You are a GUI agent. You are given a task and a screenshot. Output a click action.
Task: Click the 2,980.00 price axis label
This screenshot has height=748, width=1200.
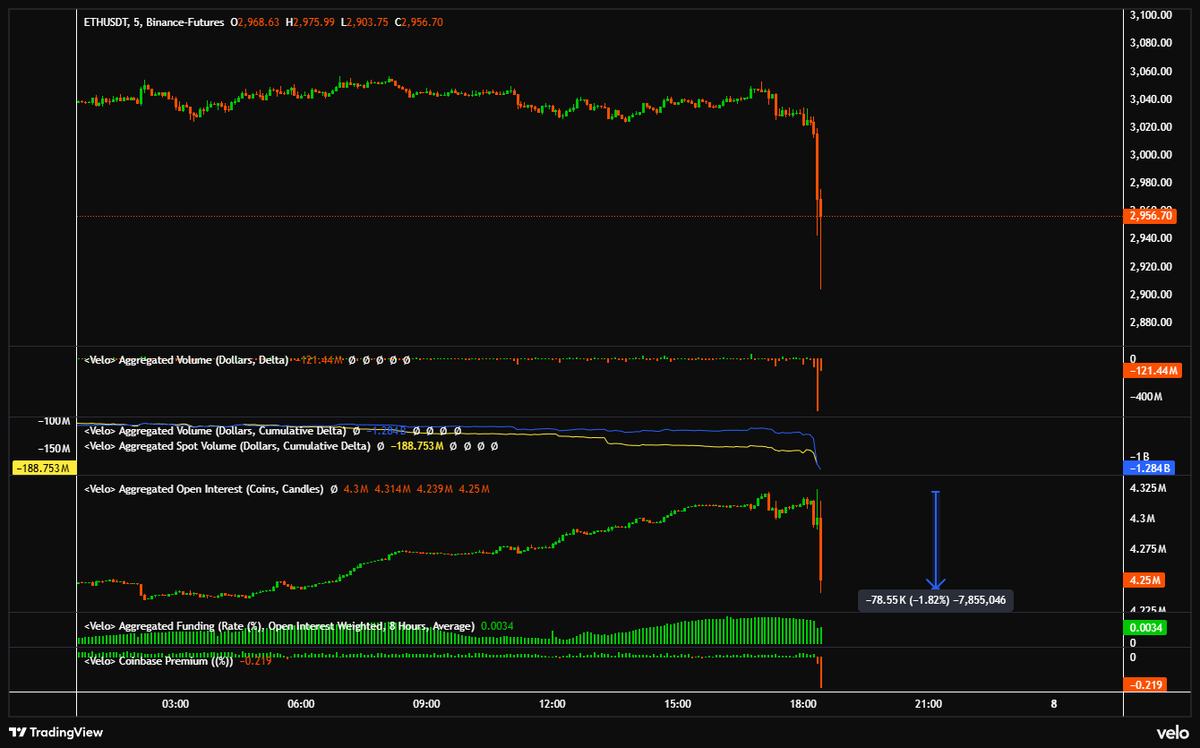click(x=1150, y=182)
